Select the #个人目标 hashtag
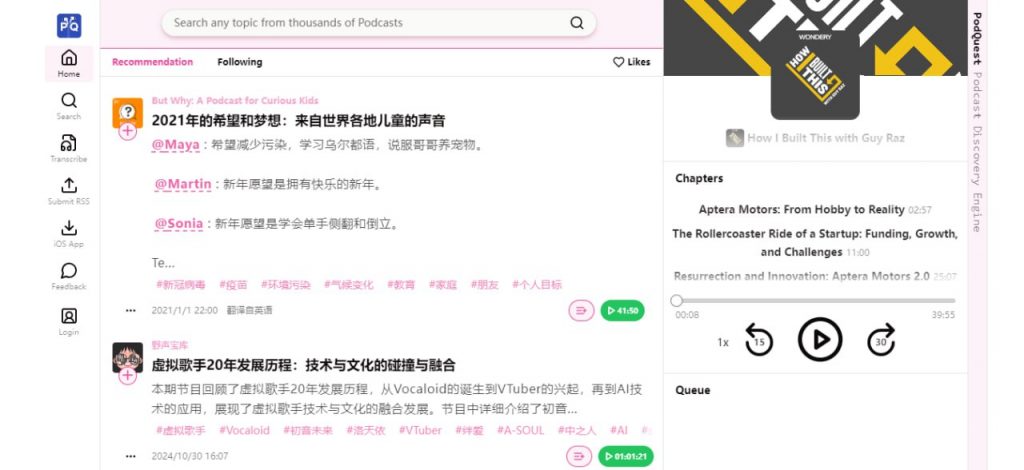The height and width of the screenshot is (470, 1024). [x=537, y=285]
